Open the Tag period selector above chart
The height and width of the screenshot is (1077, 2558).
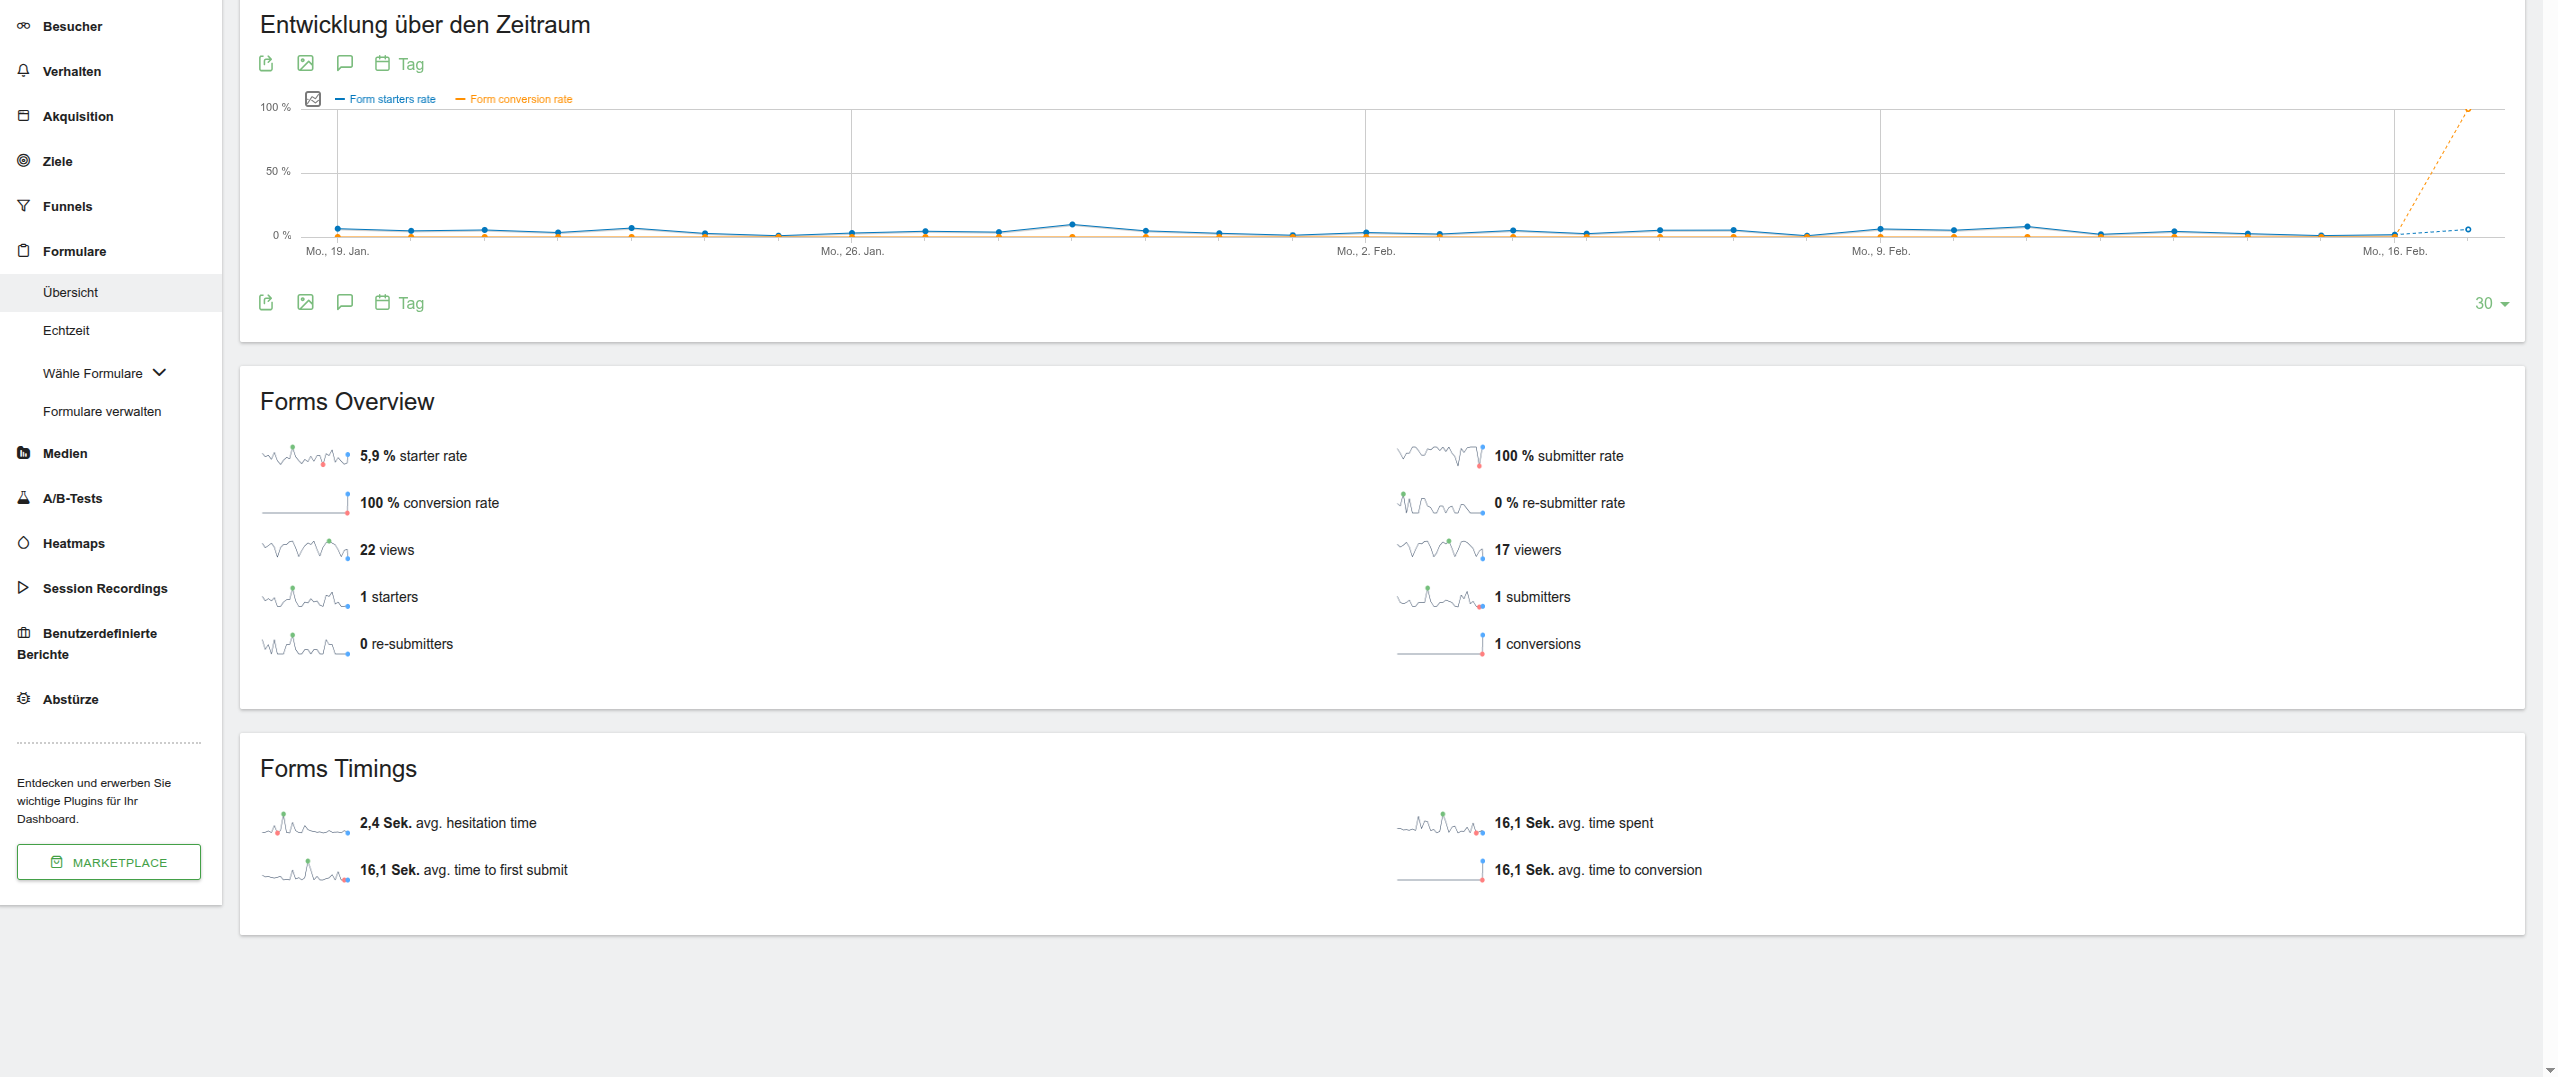tap(400, 64)
